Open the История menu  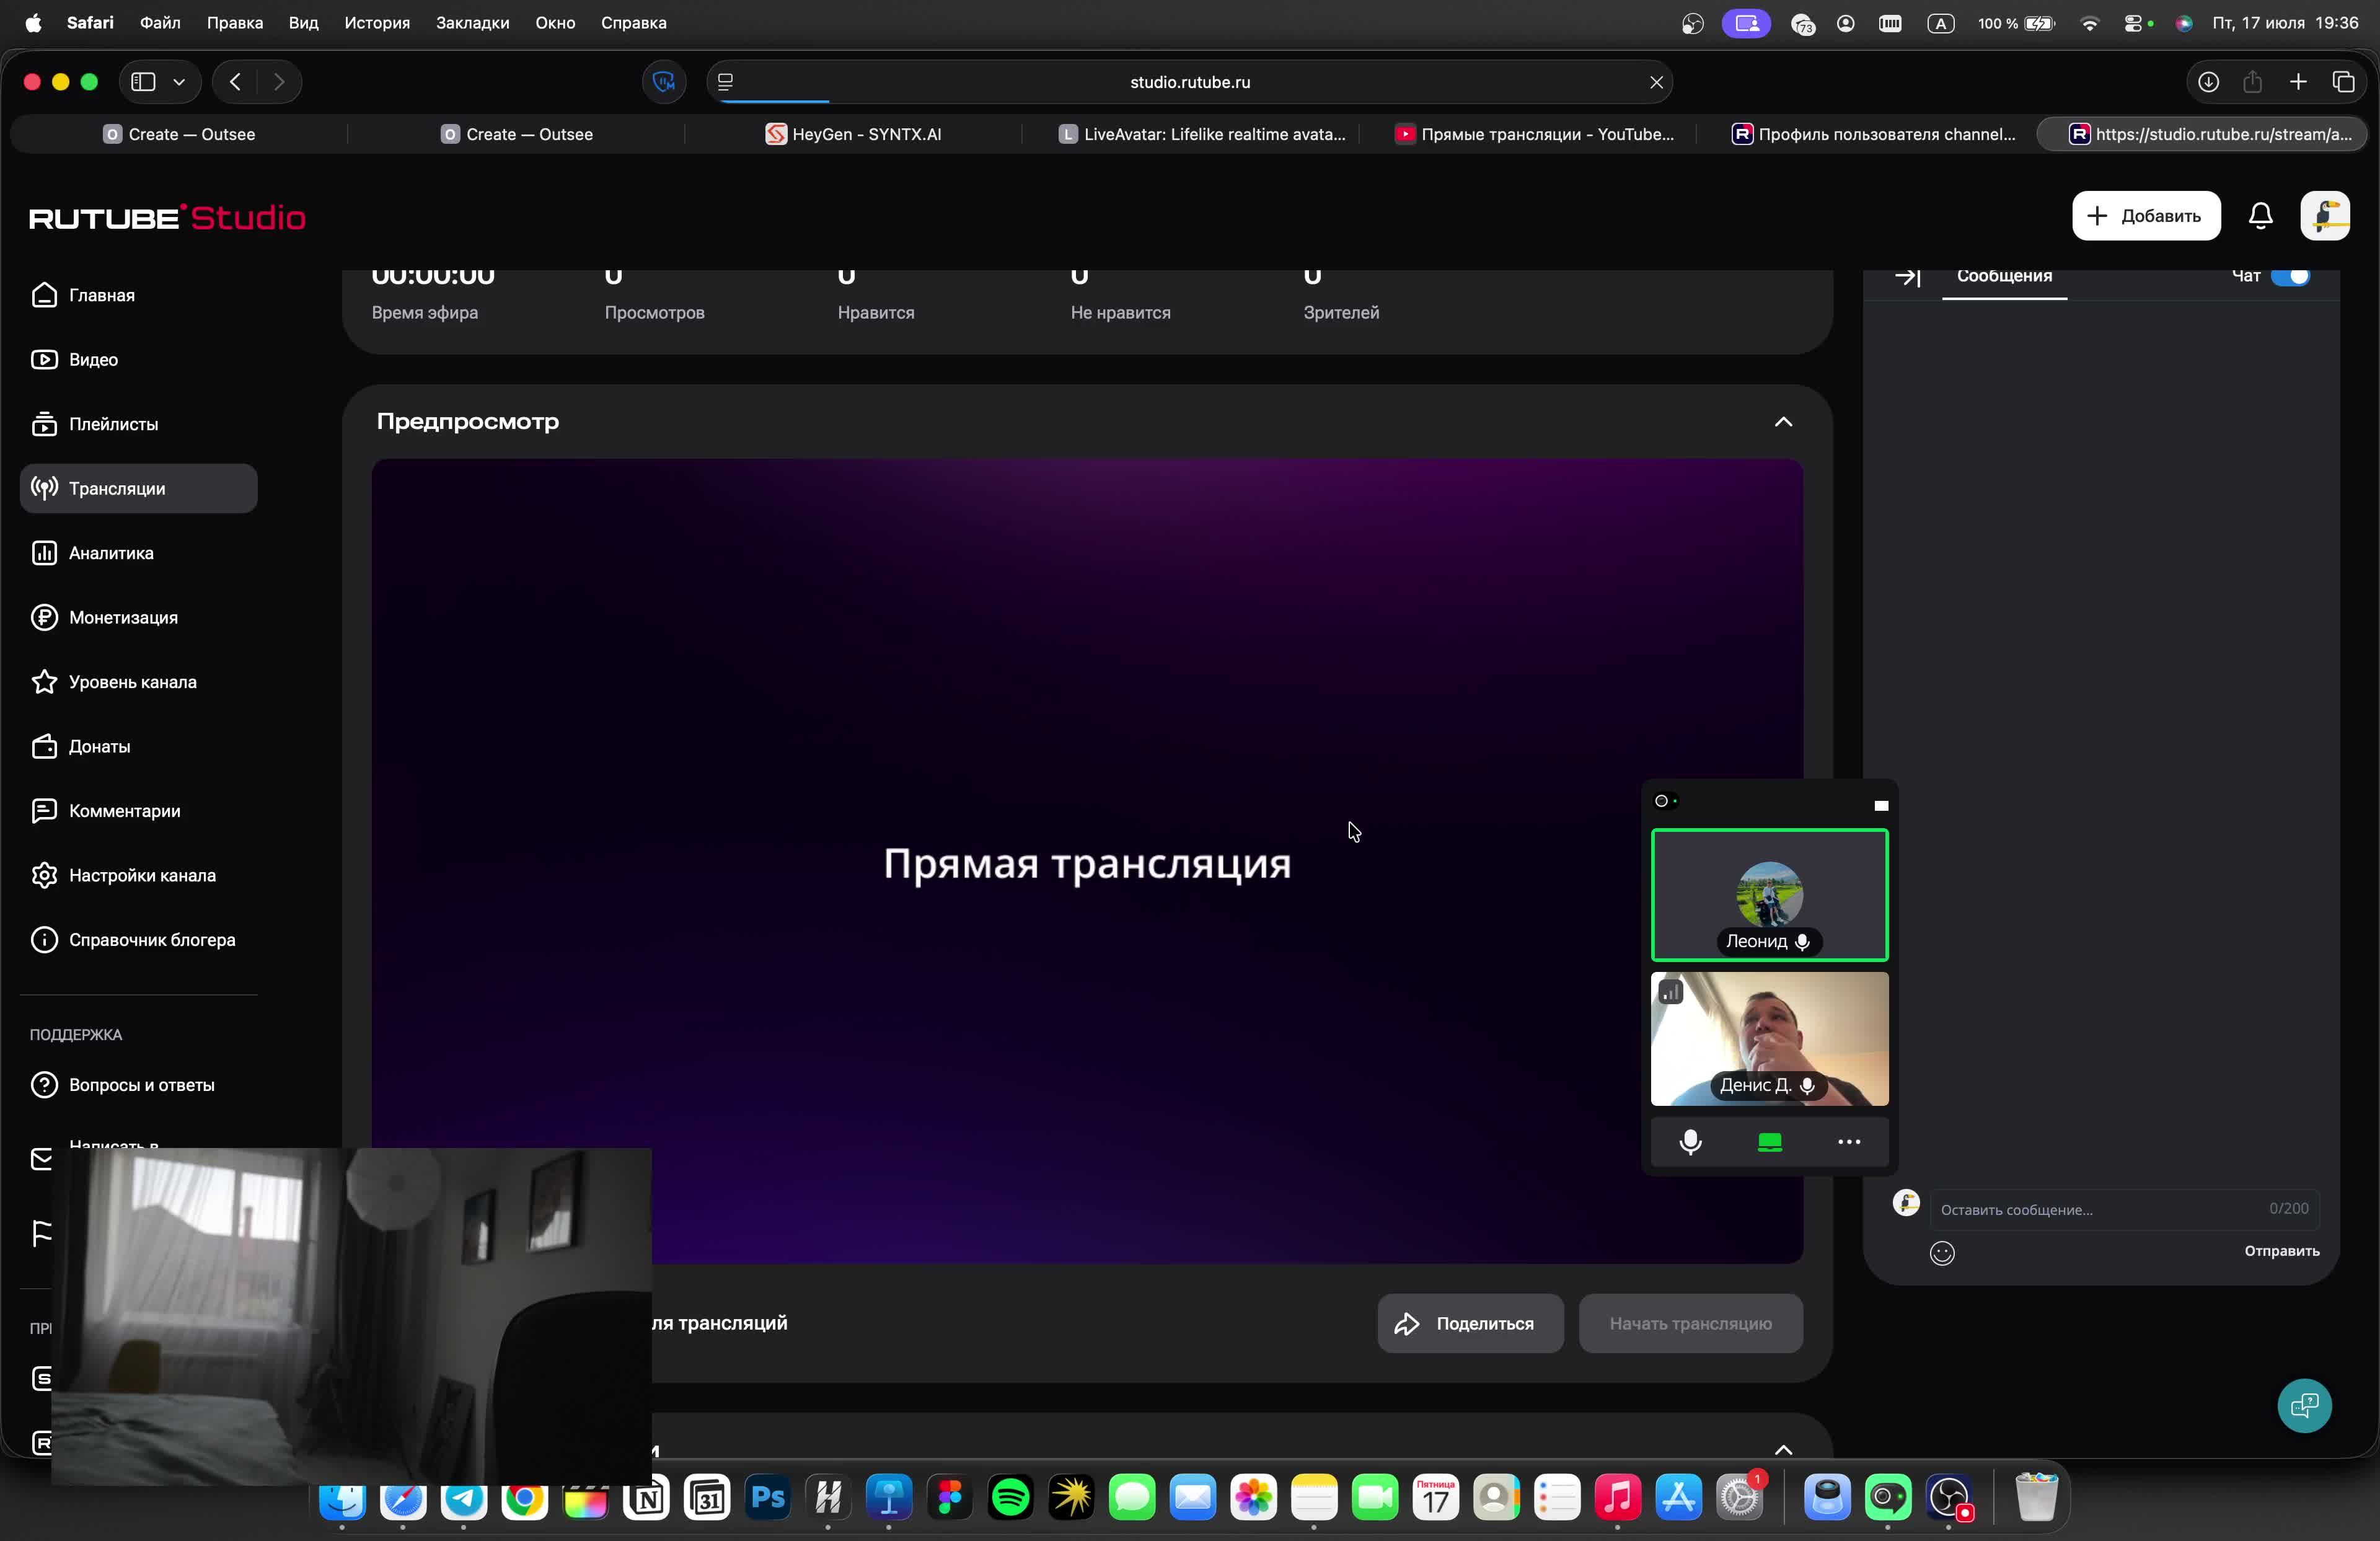pos(377,23)
